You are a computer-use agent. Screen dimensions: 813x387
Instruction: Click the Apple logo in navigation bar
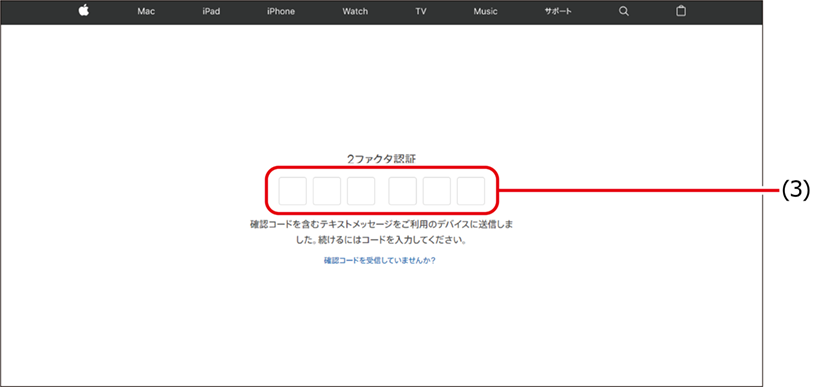coord(84,11)
